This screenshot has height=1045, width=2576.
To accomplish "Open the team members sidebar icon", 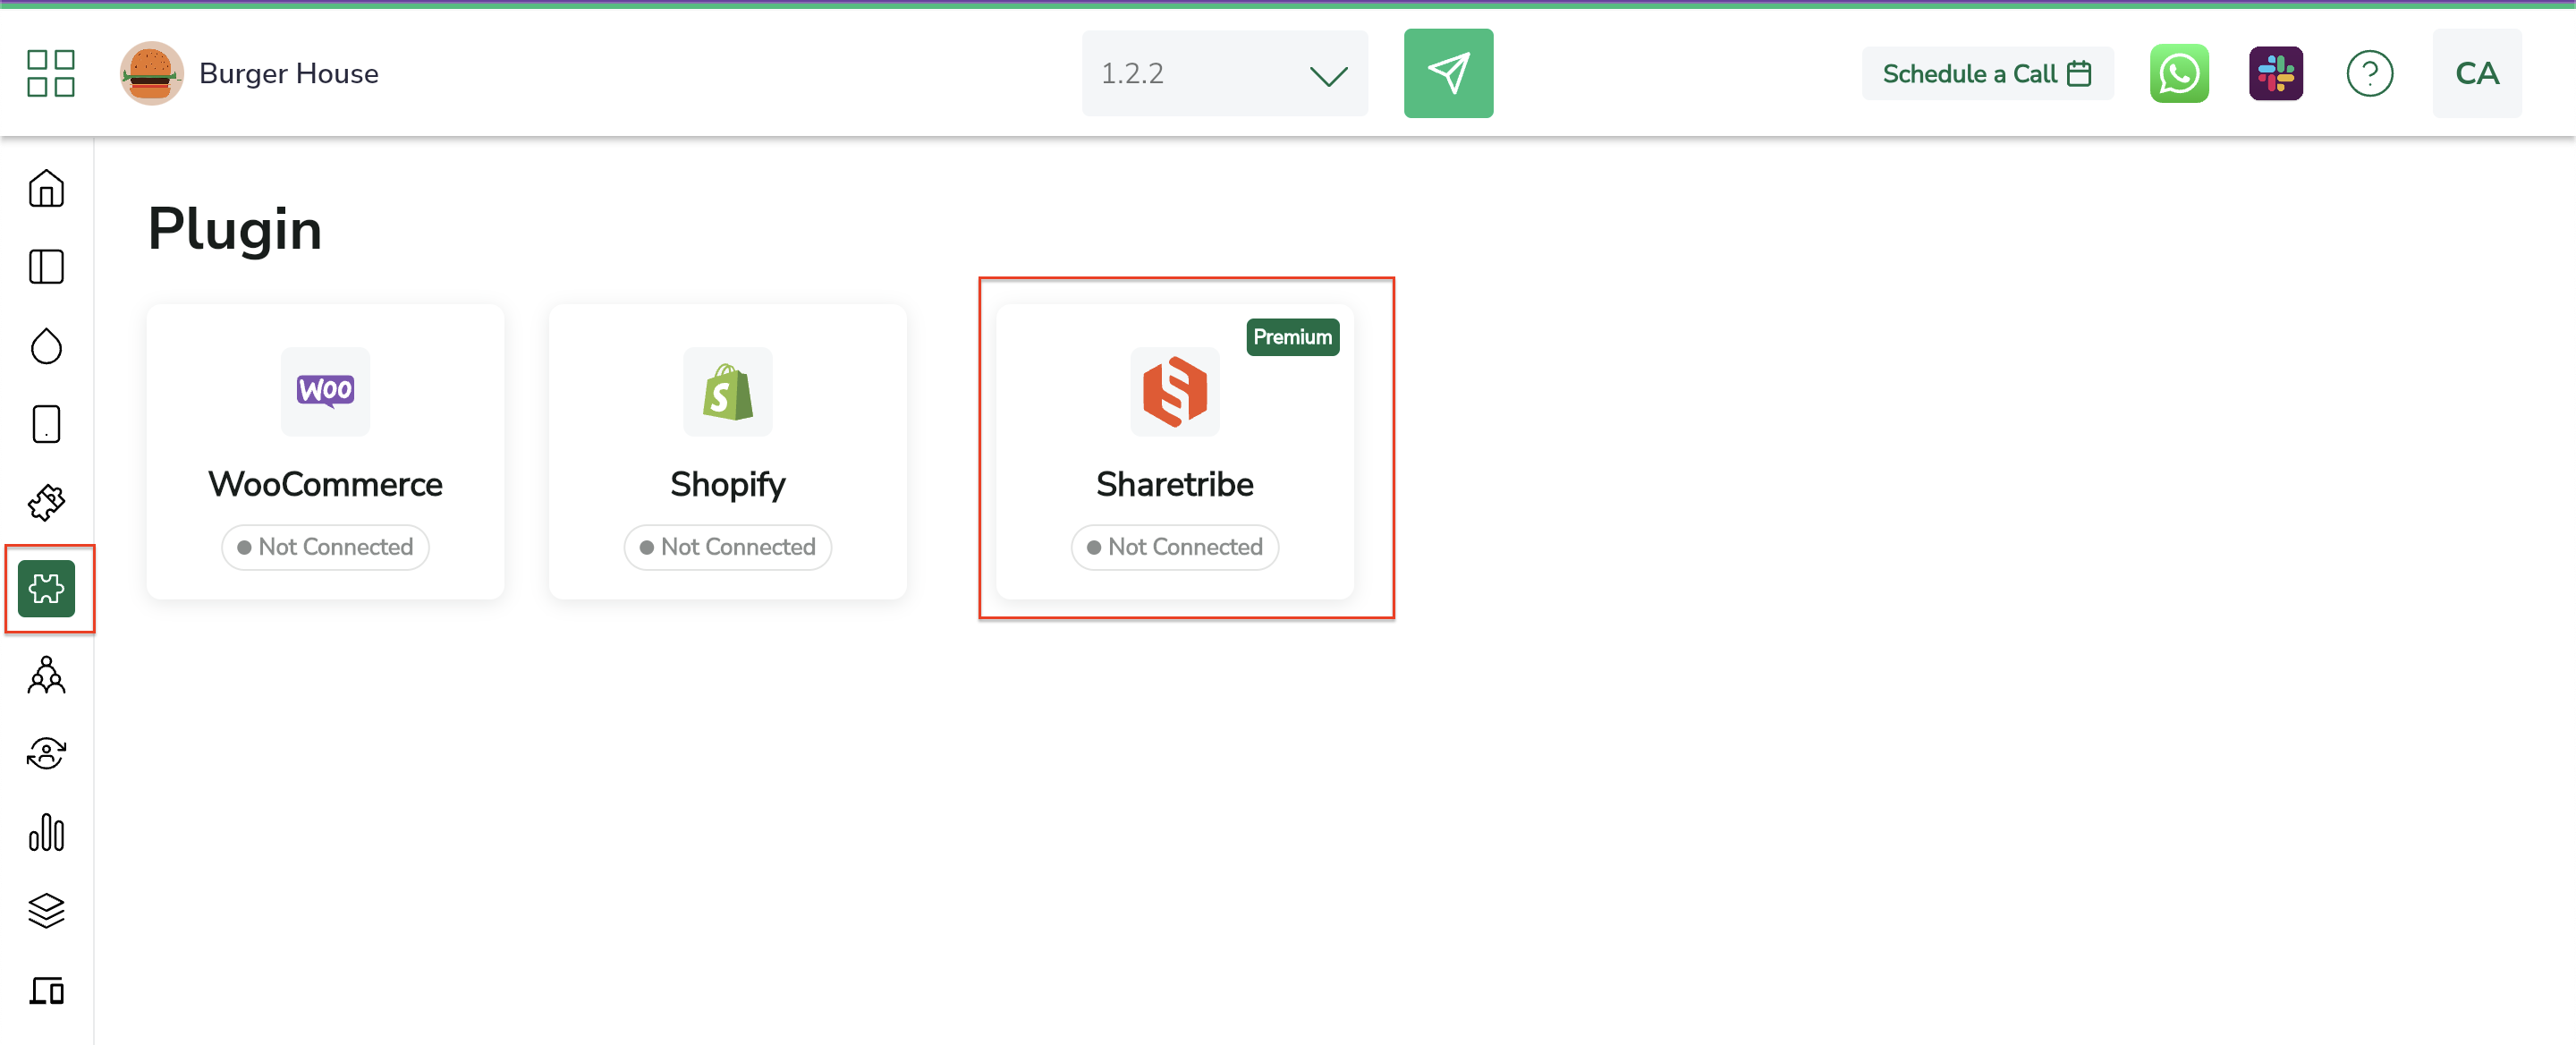I will click(x=46, y=675).
